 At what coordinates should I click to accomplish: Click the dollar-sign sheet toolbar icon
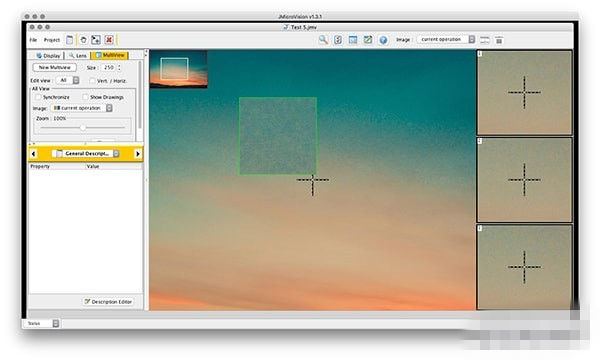pyautogui.click(x=338, y=39)
